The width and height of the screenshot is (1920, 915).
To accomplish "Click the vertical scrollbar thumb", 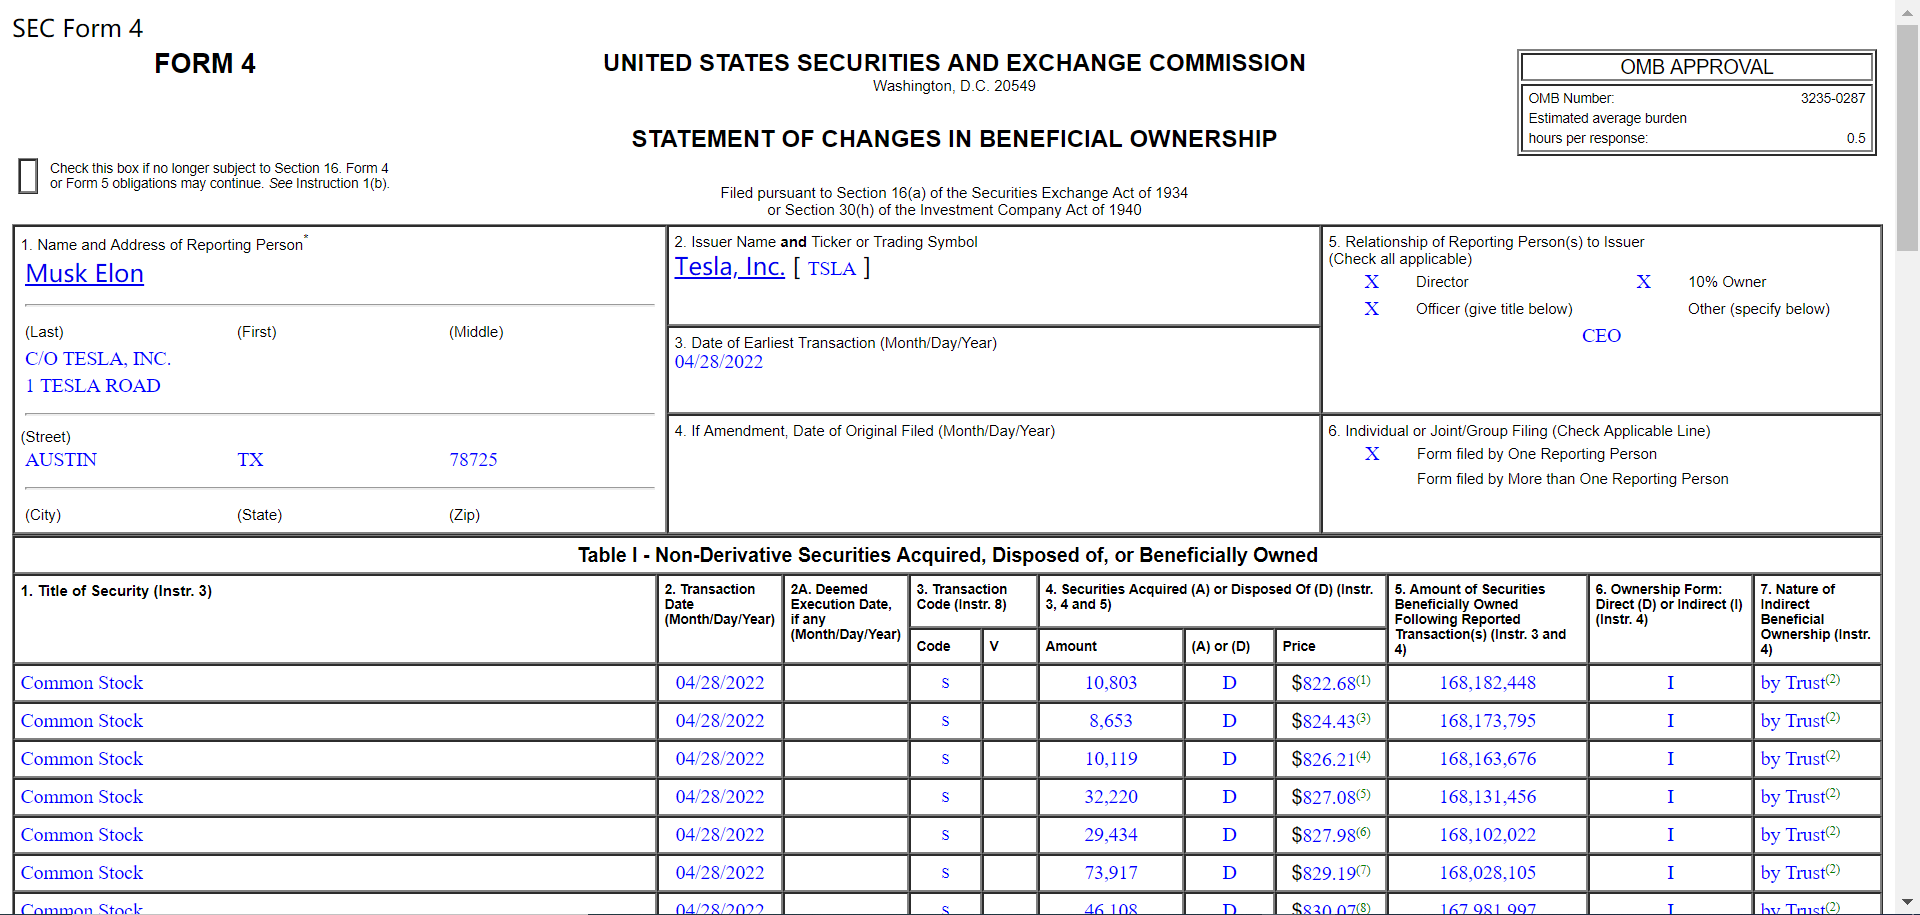I will coord(1907,138).
